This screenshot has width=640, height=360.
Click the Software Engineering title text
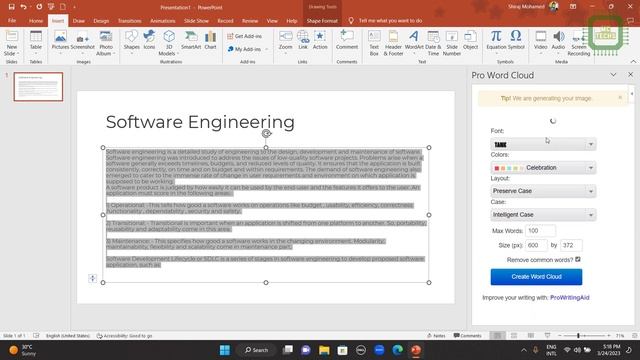point(200,122)
